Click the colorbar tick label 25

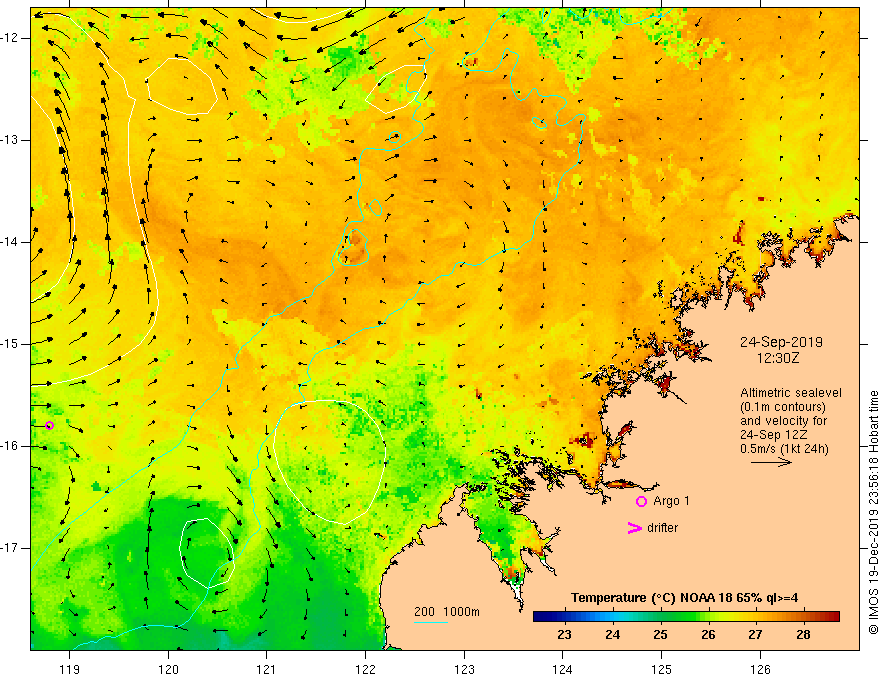[661, 635]
